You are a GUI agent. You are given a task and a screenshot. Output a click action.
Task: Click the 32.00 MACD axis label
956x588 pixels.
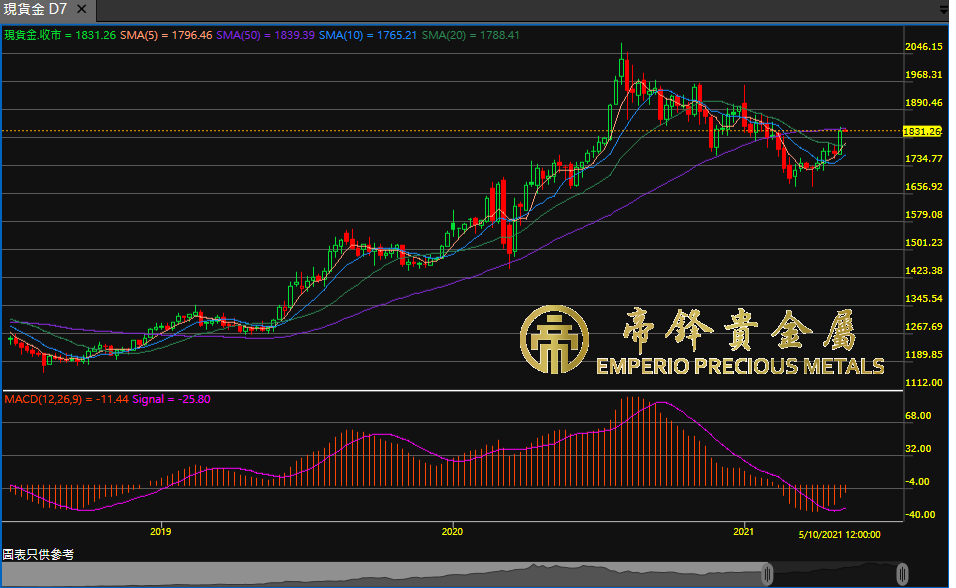click(x=918, y=449)
